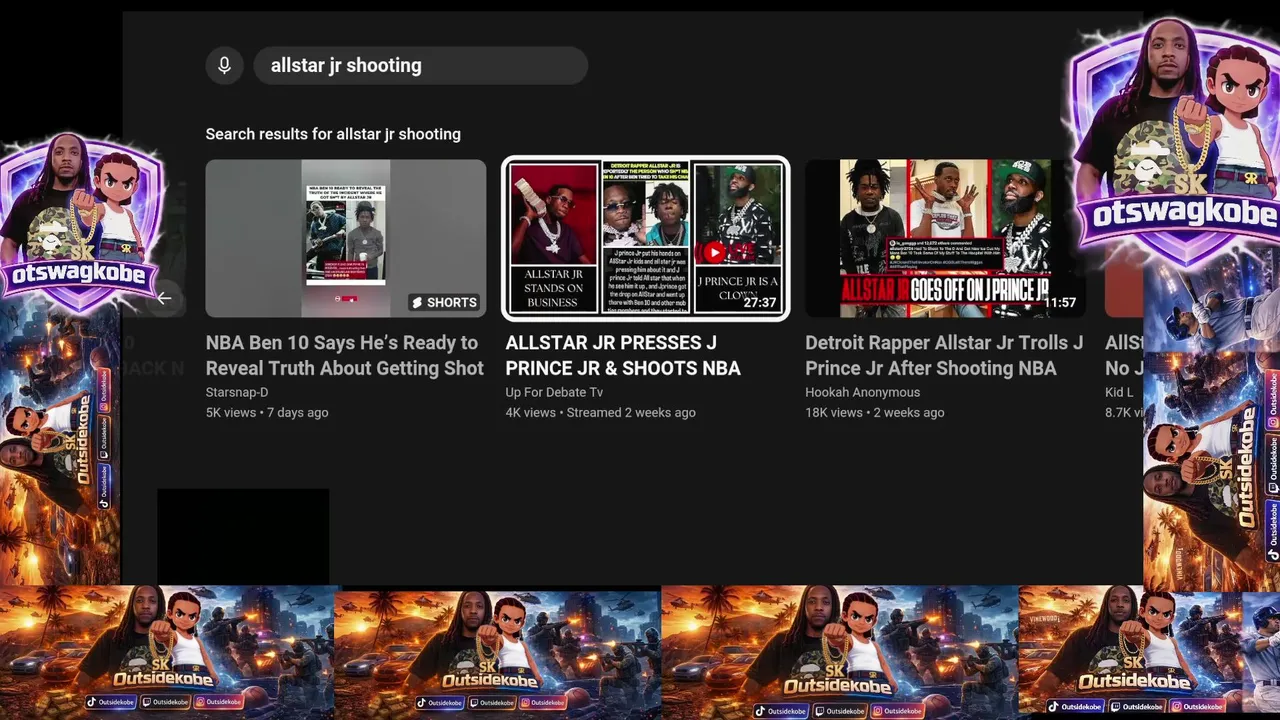Open the NBA Ben 10 Shorts thumbnail

pos(346,238)
